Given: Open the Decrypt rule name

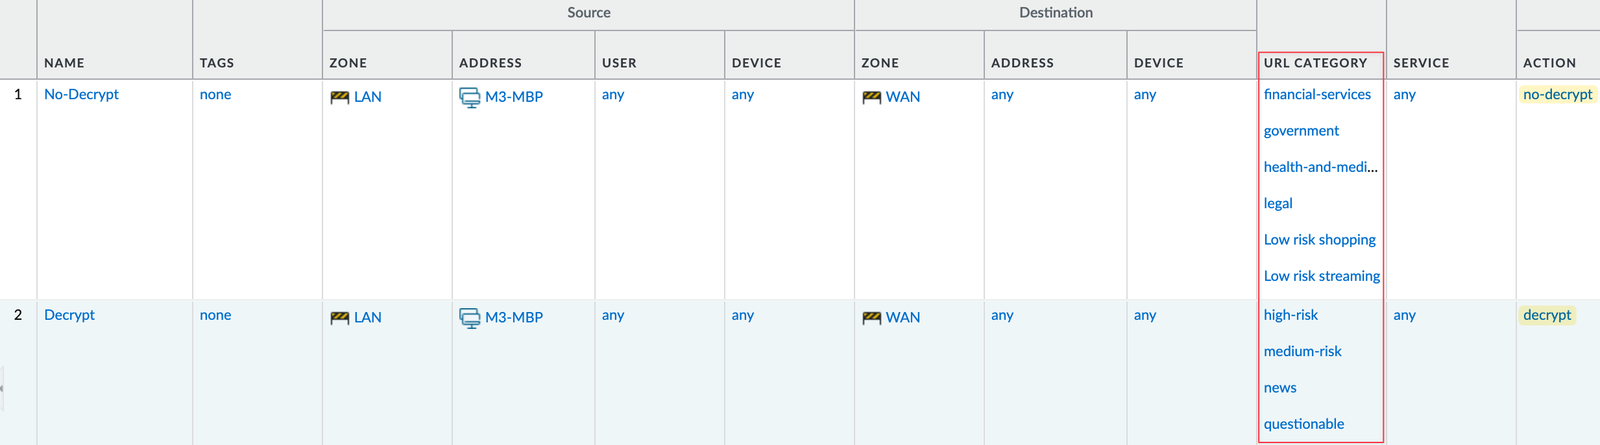Looking at the screenshot, I should 69,315.
